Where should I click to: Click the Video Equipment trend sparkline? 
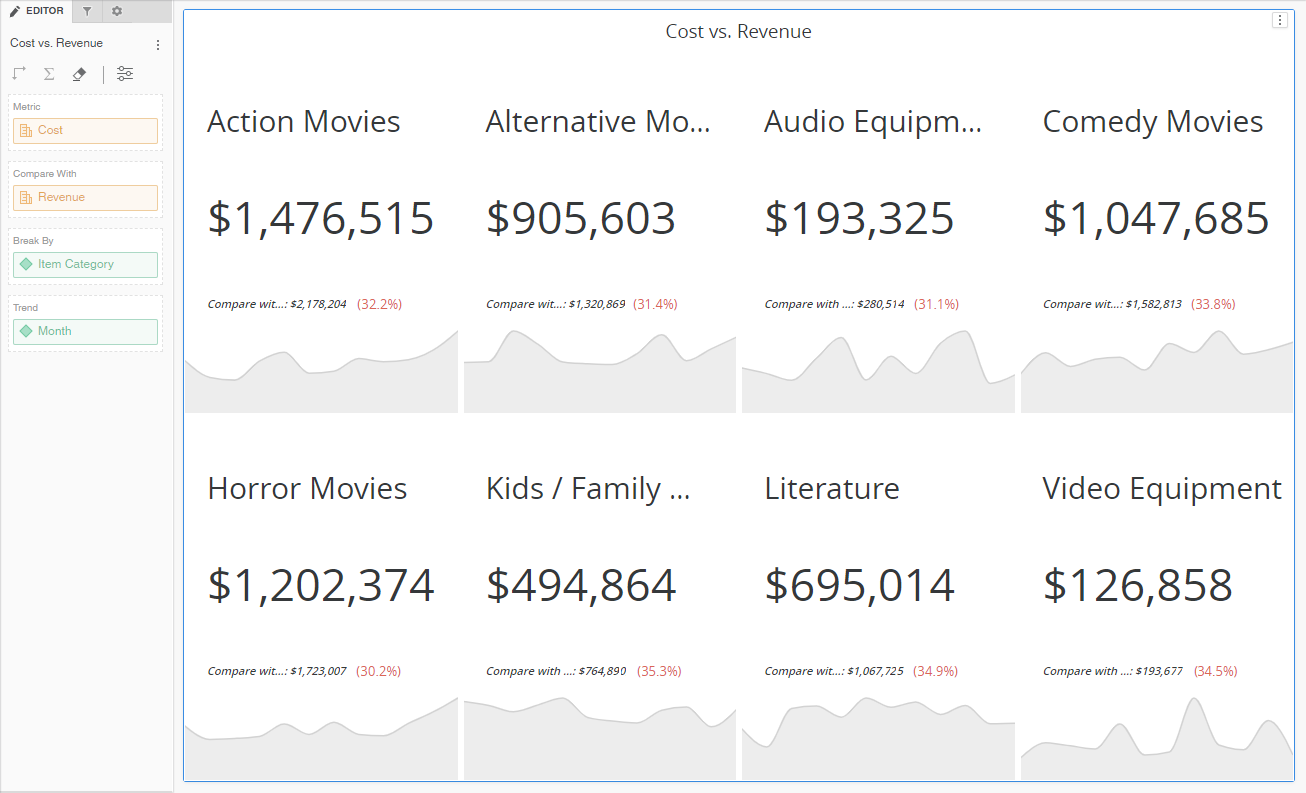(1156, 740)
